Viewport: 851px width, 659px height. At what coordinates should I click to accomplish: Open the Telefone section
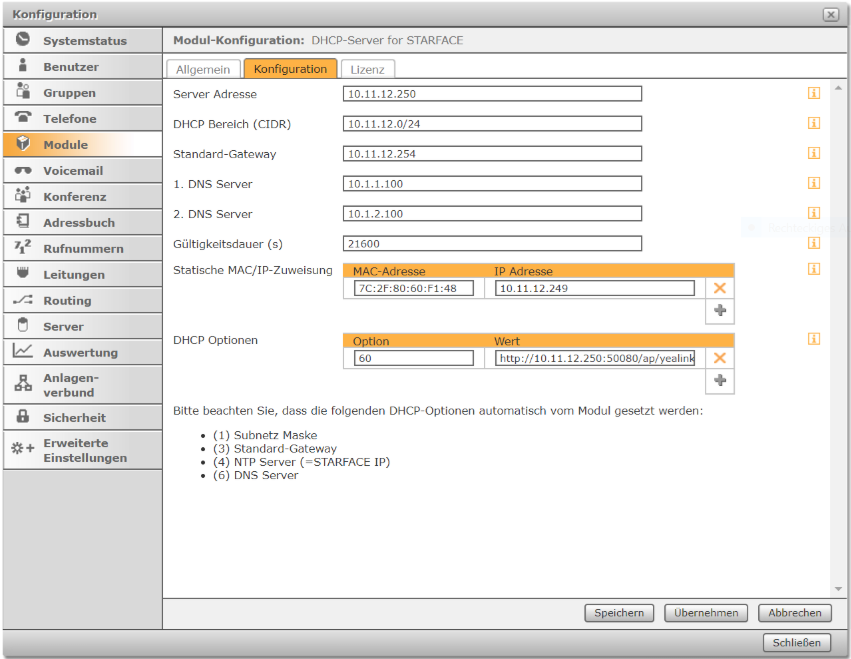[82, 118]
